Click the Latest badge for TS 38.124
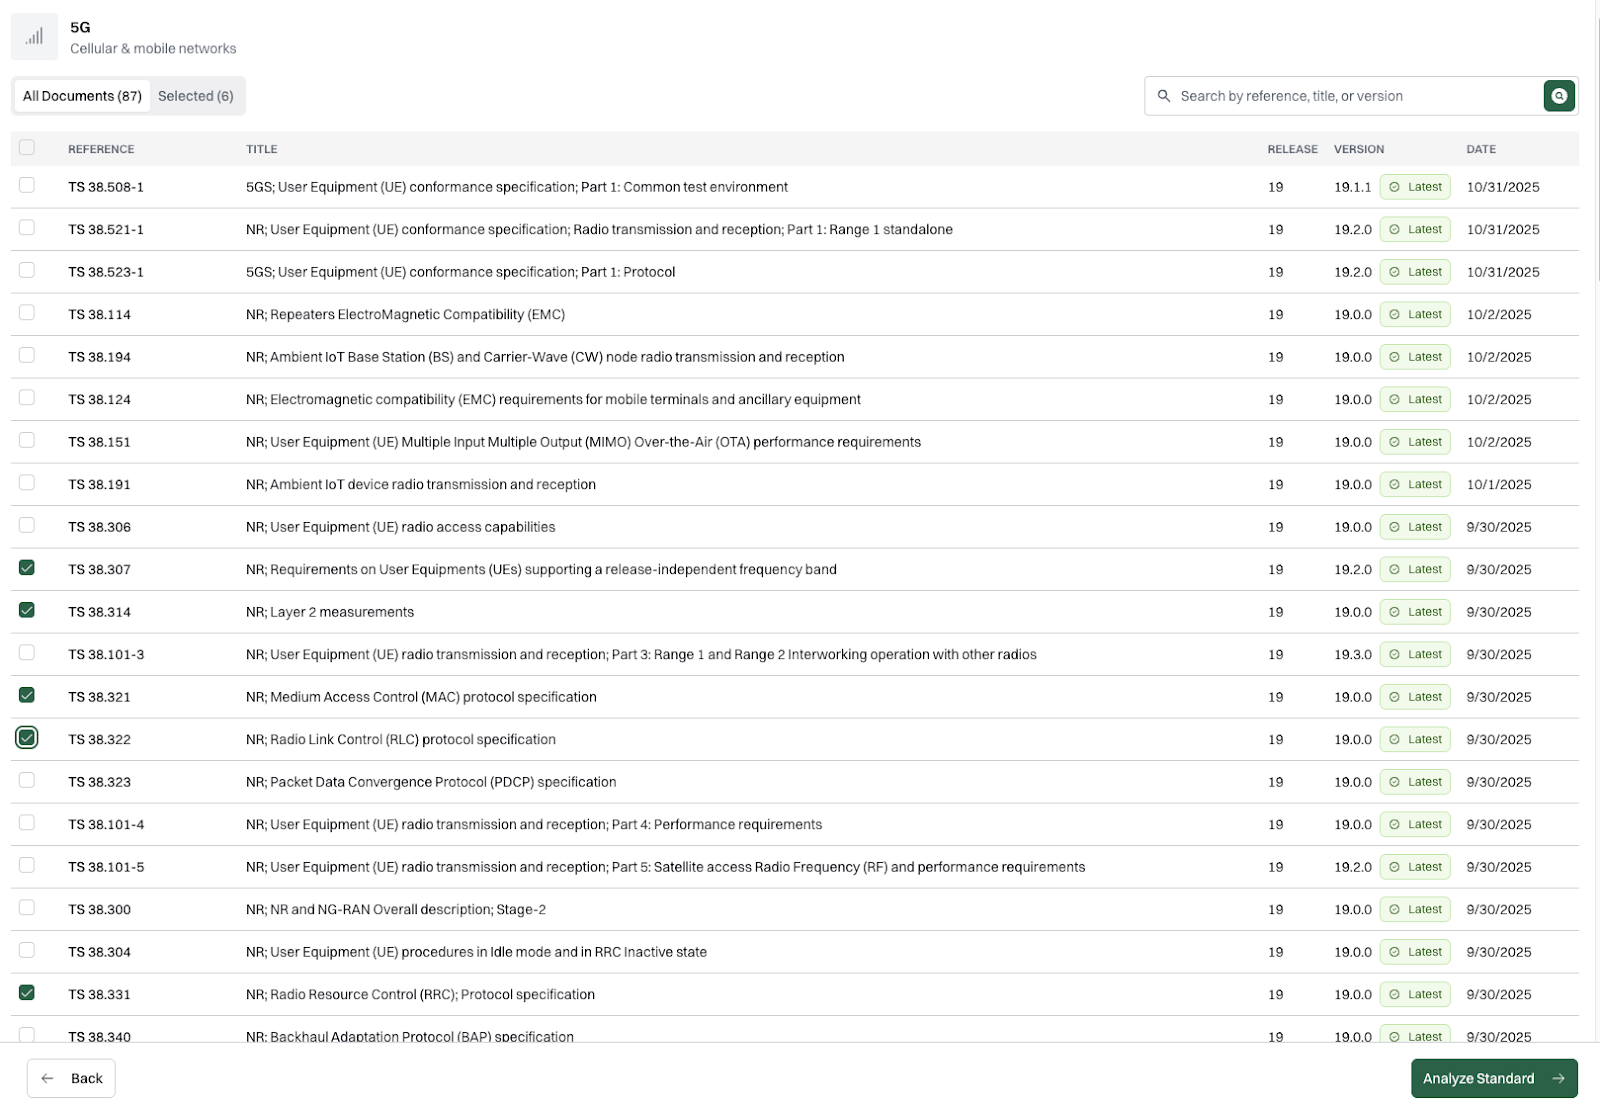1600x1108 pixels. [x=1415, y=399]
